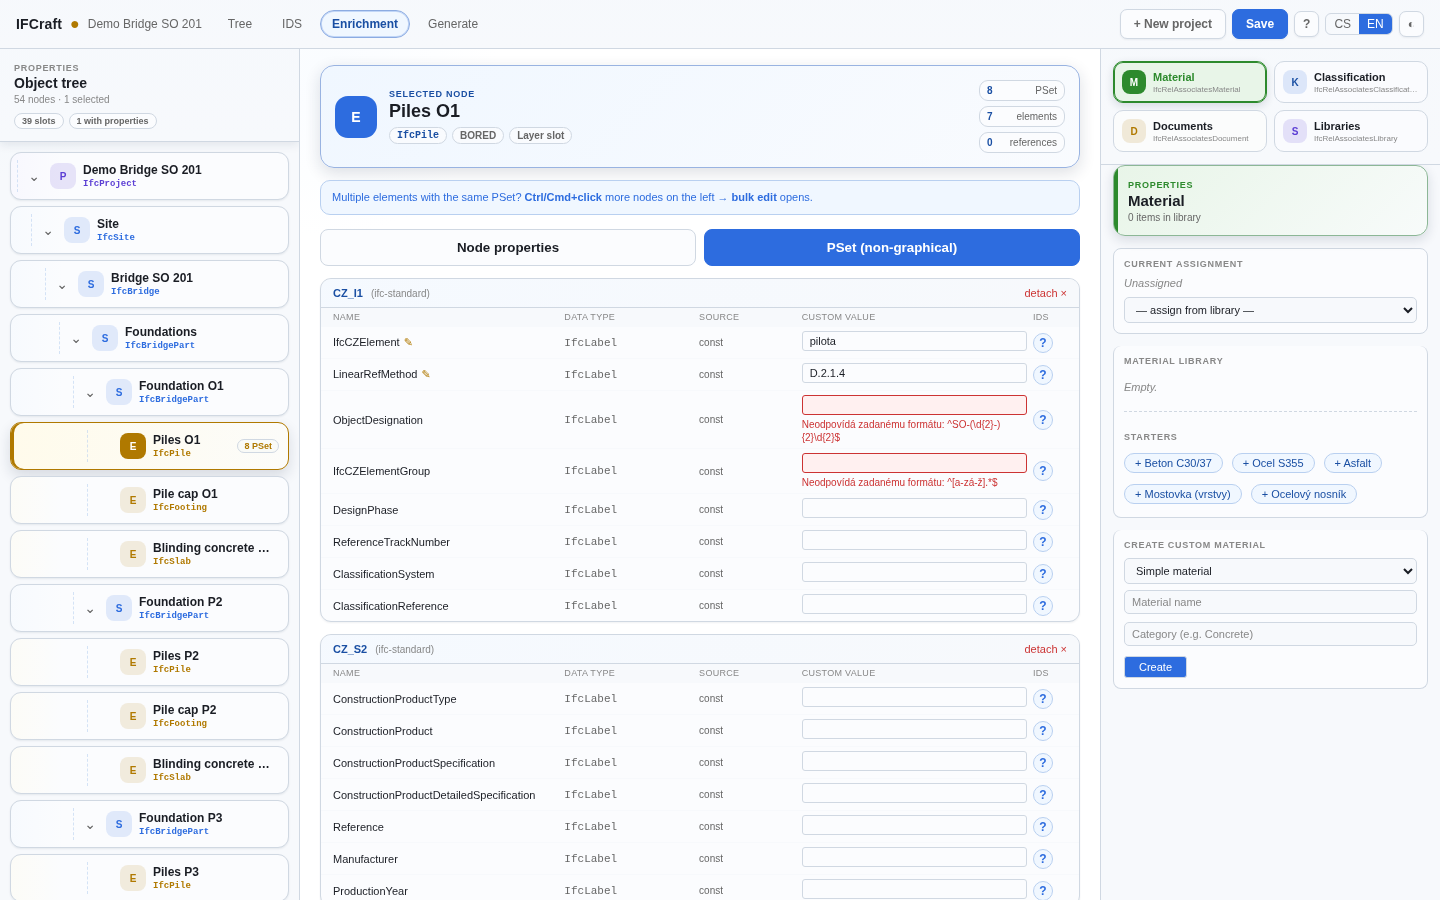Collapse the right panel with the top-bar arrow

(x=1411, y=24)
